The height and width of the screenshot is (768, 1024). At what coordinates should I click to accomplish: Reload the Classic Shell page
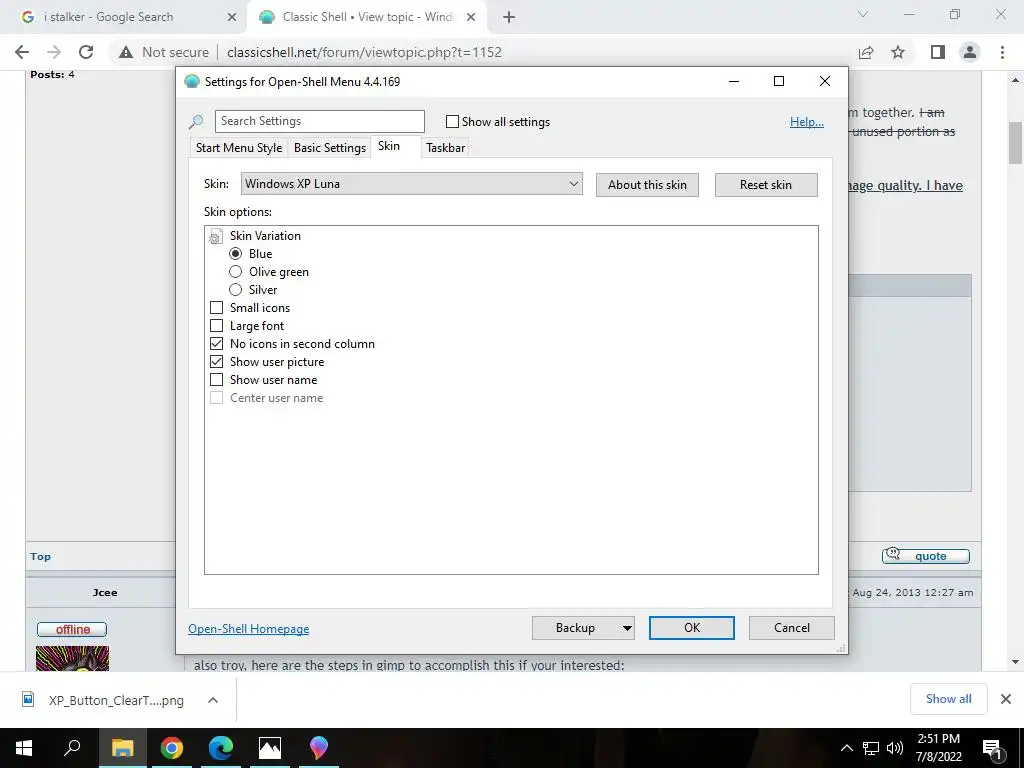click(86, 52)
